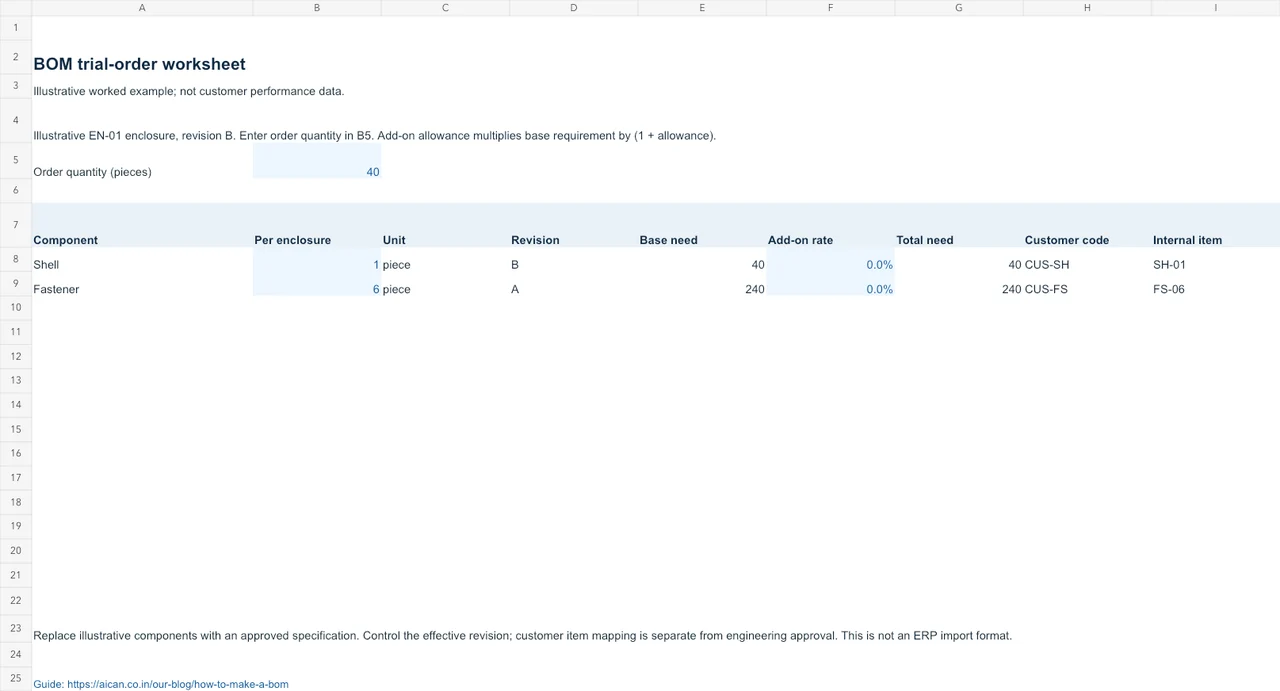Click the 'Illustrative worked example' subtitle
Image resolution: width=1280 pixels, height=691 pixels.
pos(188,91)
